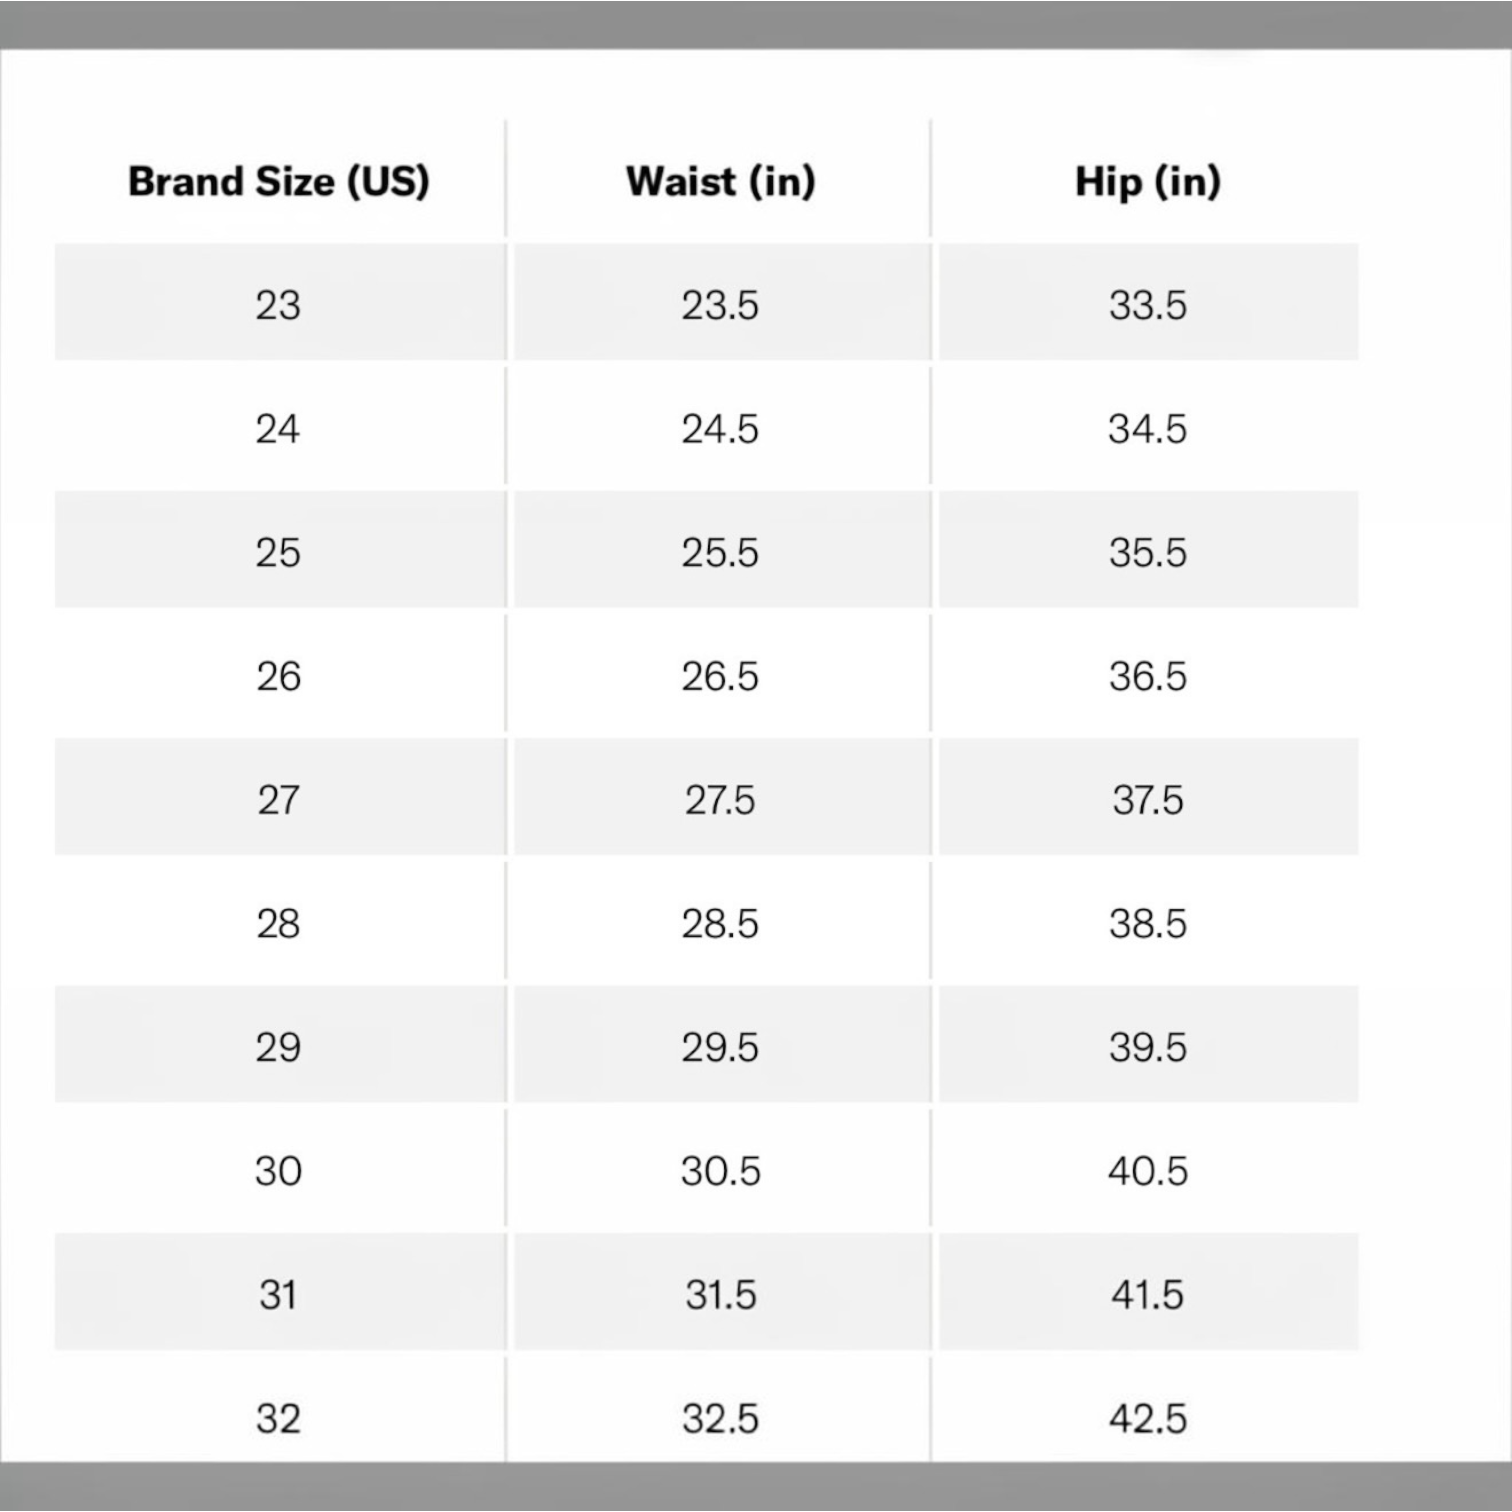Click hip value 37.5

pyautogui.click(x=1148, y=800)
